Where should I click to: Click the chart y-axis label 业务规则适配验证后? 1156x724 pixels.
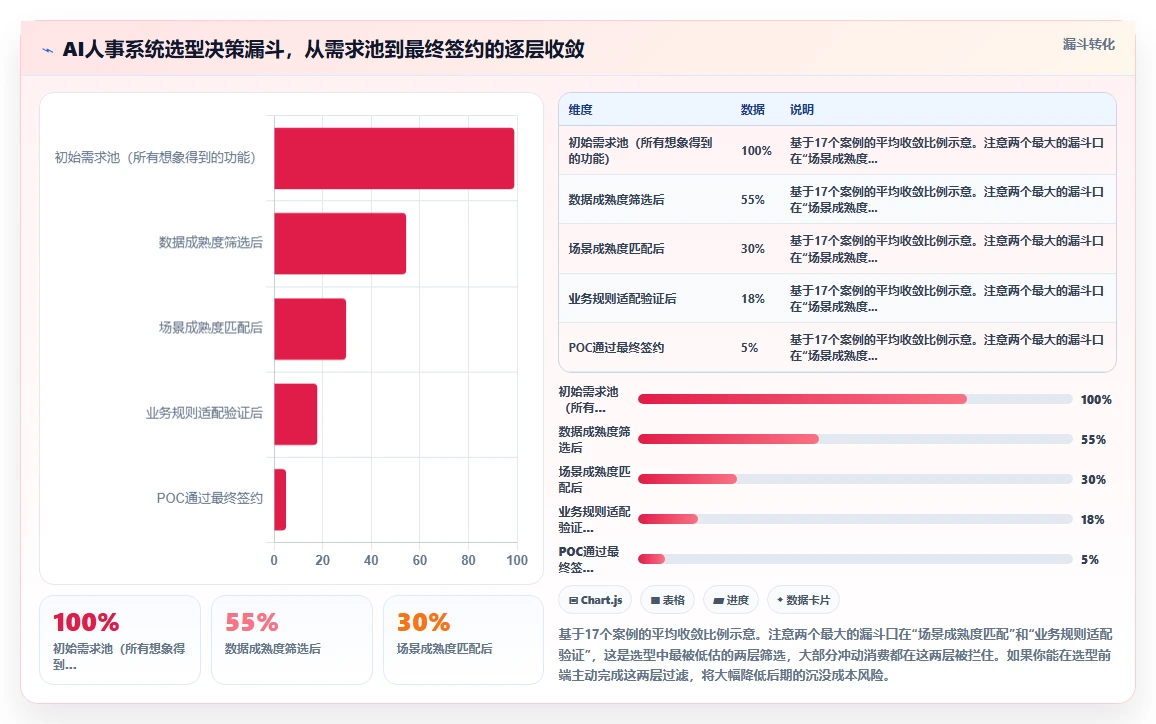pos(204,413)
